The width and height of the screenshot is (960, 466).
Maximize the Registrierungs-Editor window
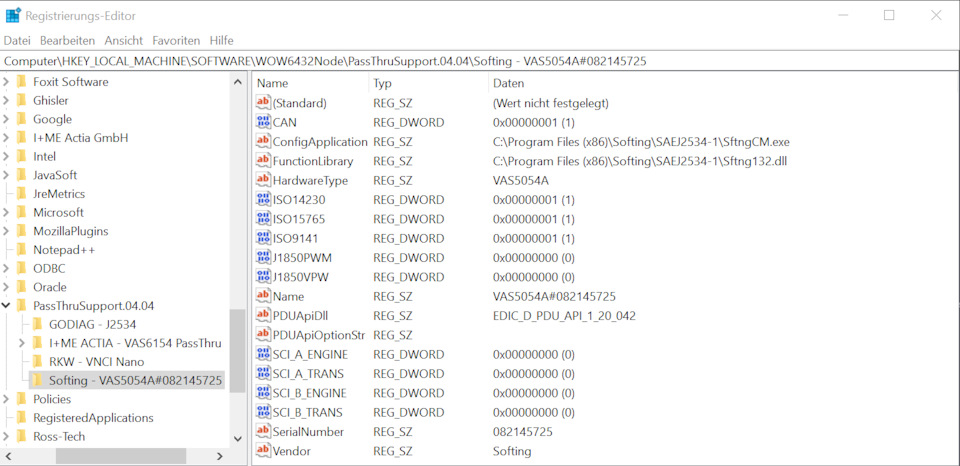(x=889, y=15)
